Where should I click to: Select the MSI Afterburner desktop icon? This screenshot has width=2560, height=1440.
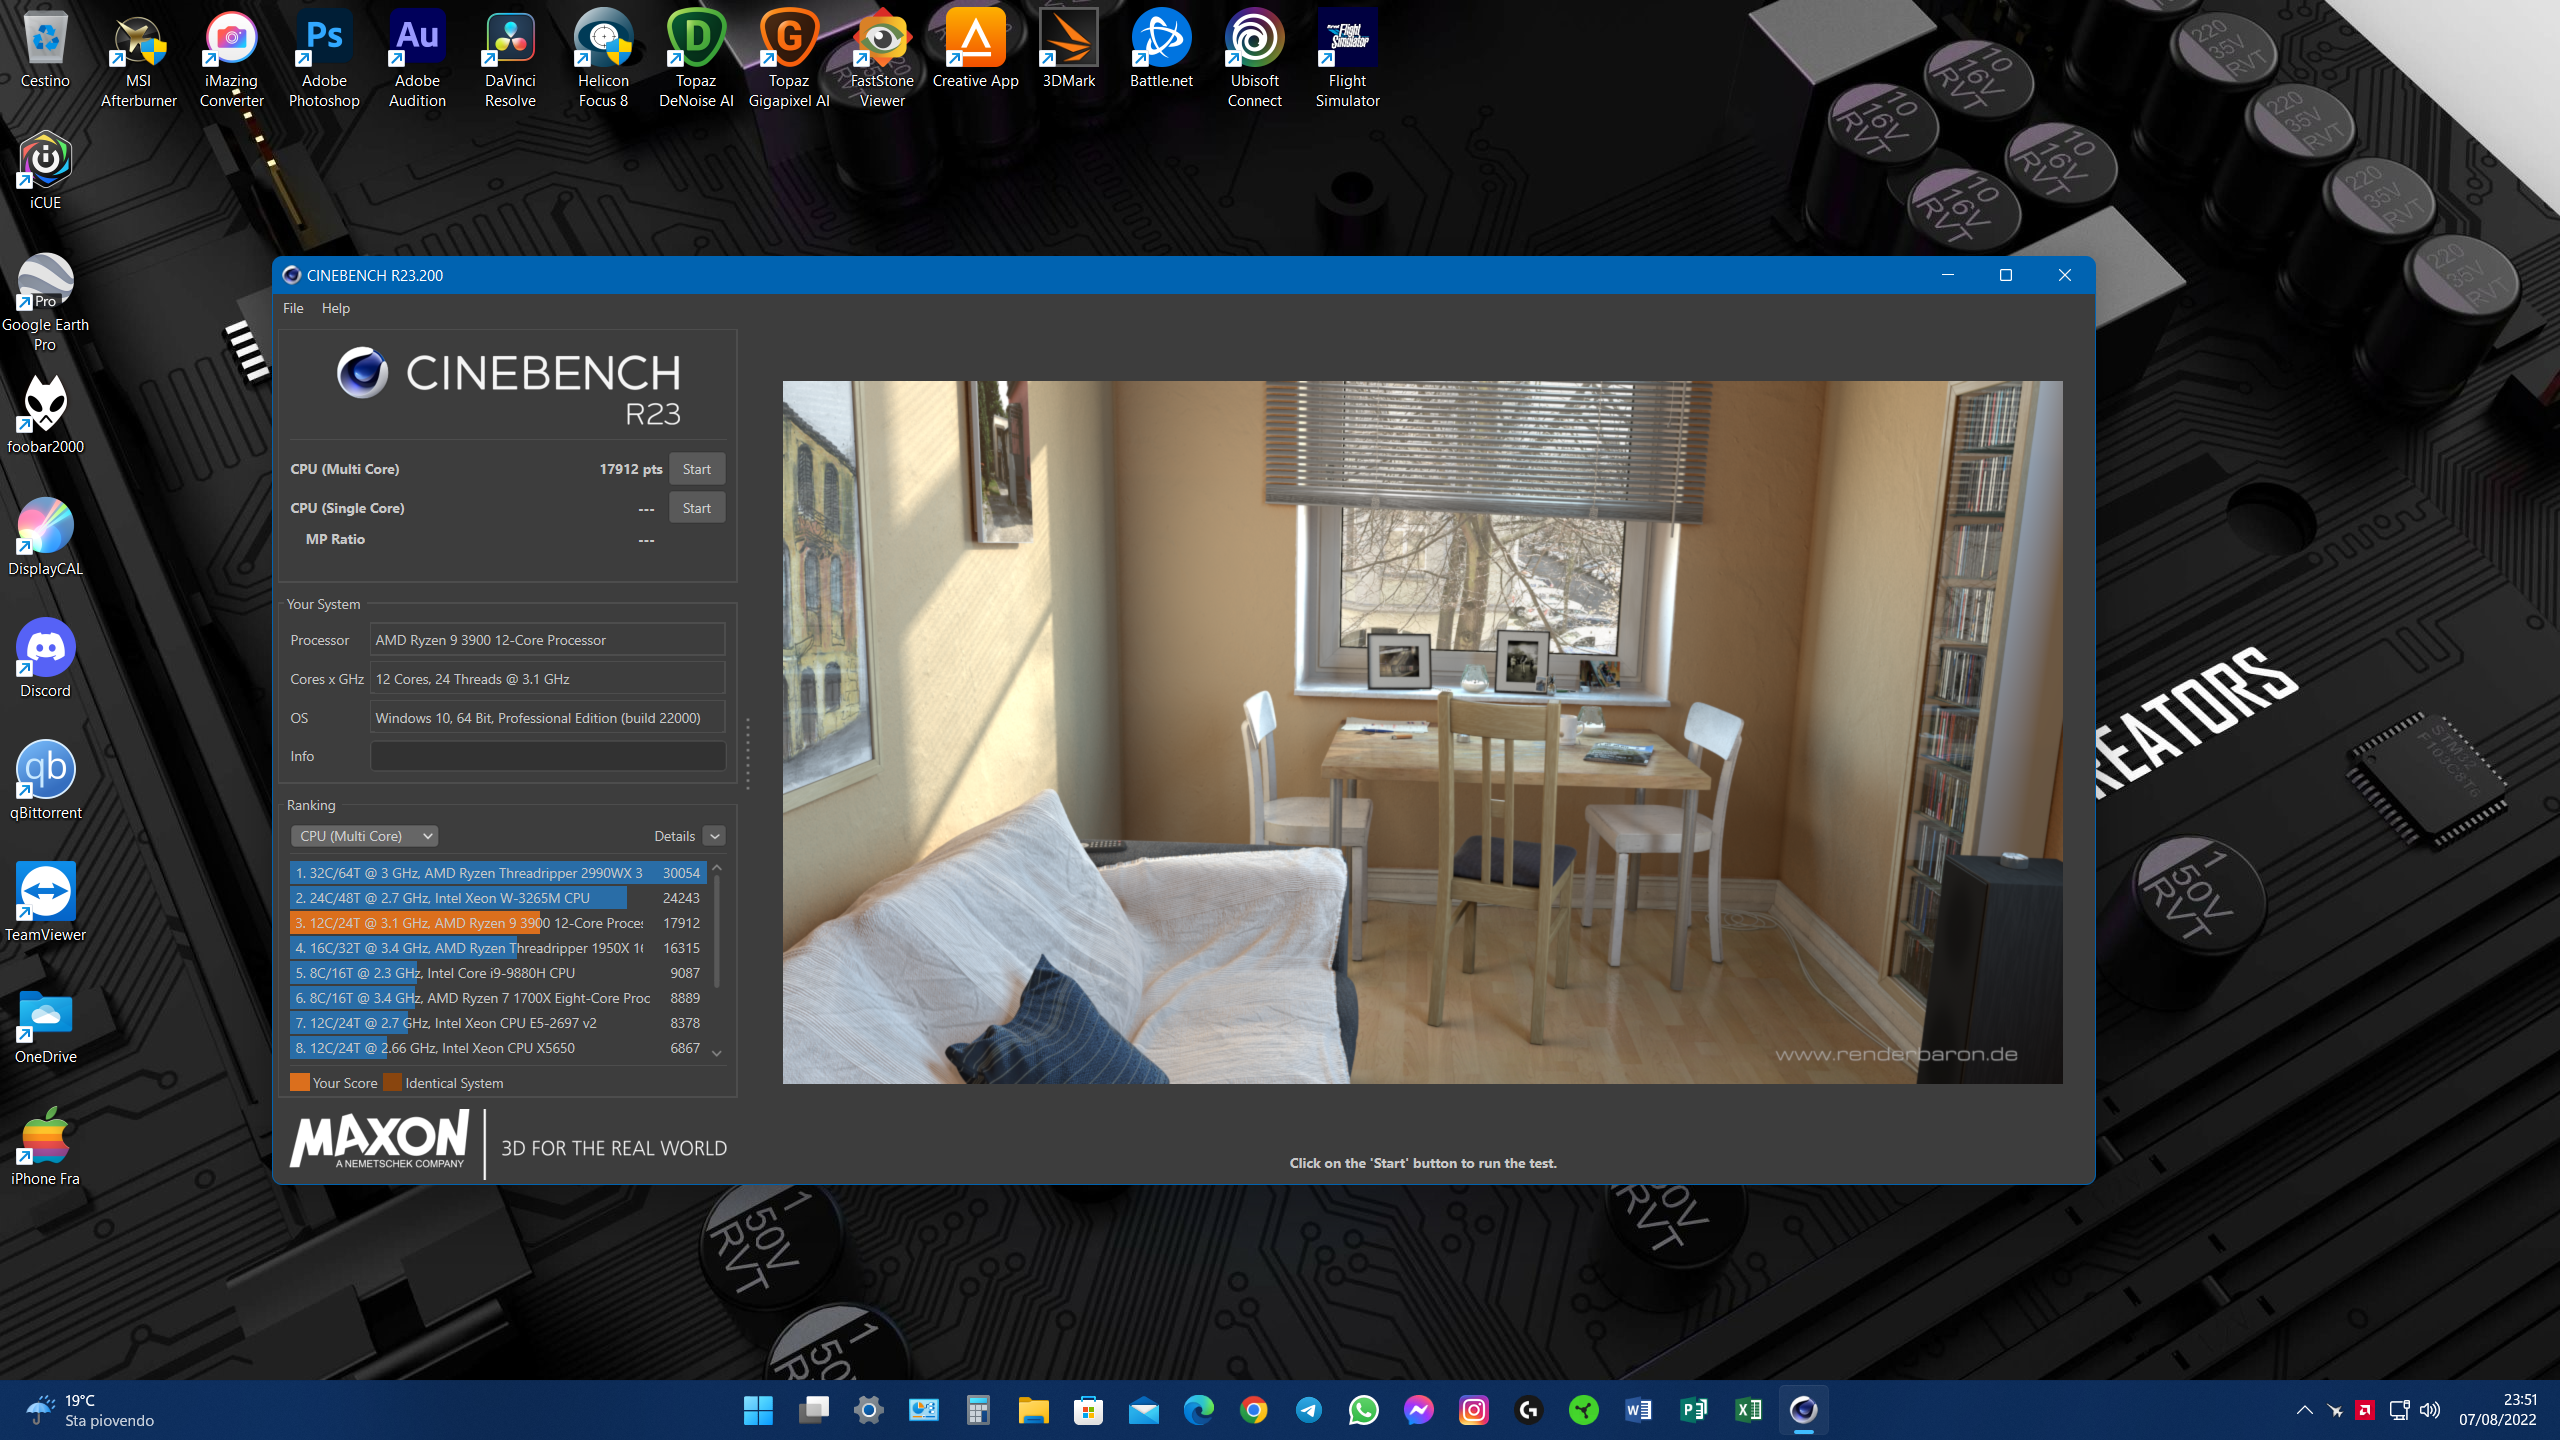point(139,60)
